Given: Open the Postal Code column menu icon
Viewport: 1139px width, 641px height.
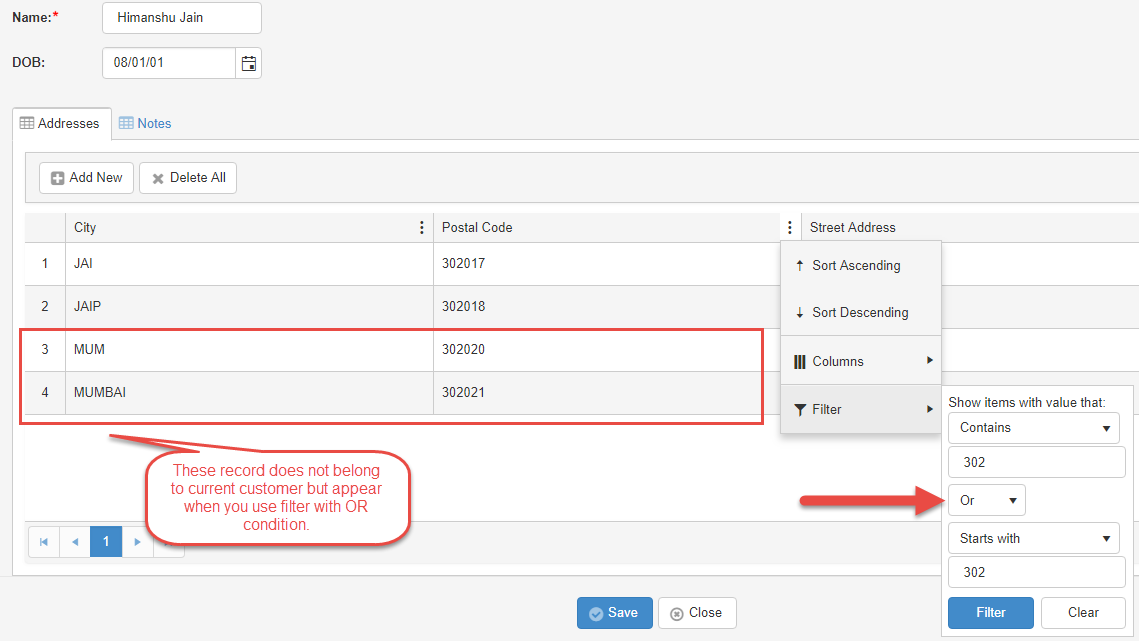Looking at the screenshot, I should 790,227.
